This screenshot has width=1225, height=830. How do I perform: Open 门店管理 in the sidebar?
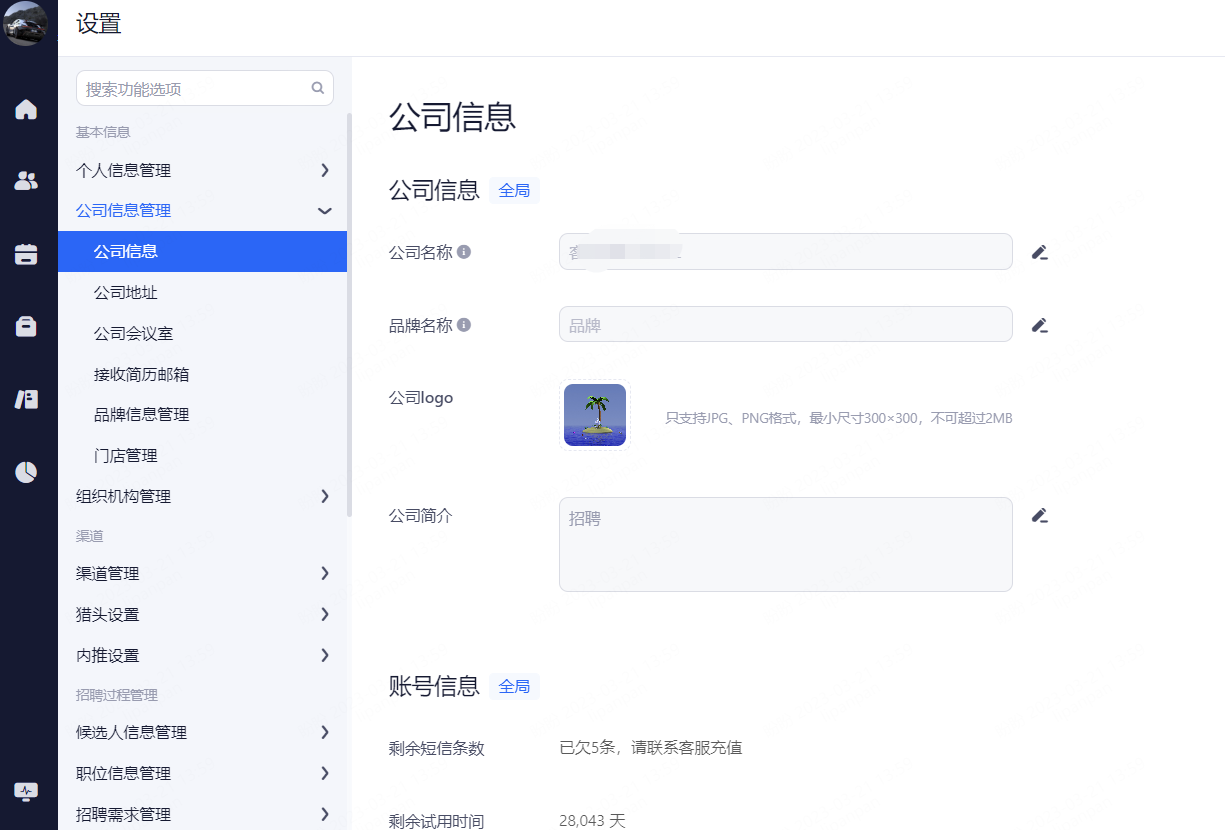click(x=126, y=455)
